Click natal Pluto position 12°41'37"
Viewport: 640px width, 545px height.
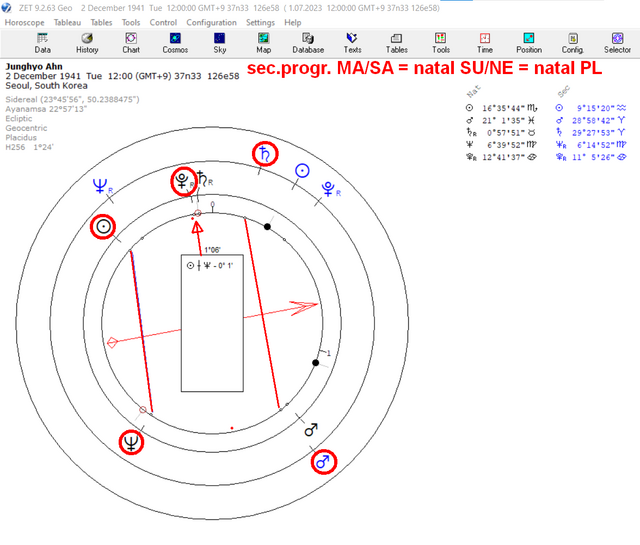[x=503, y=157]
